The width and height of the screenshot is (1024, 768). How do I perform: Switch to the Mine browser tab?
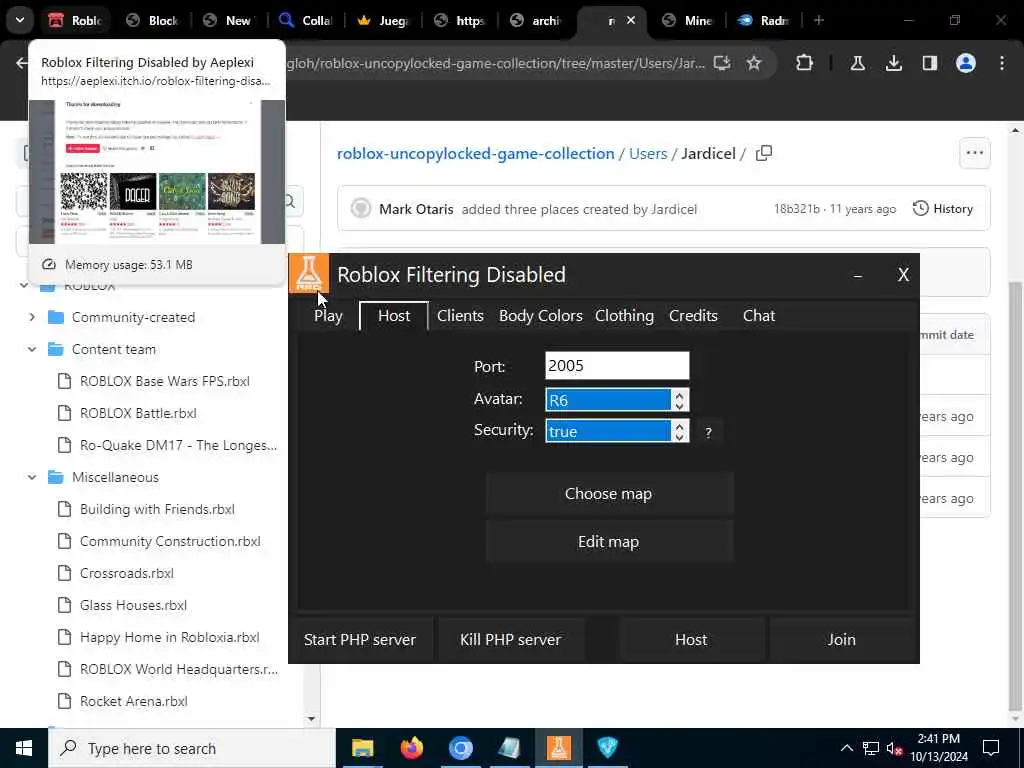687,21
